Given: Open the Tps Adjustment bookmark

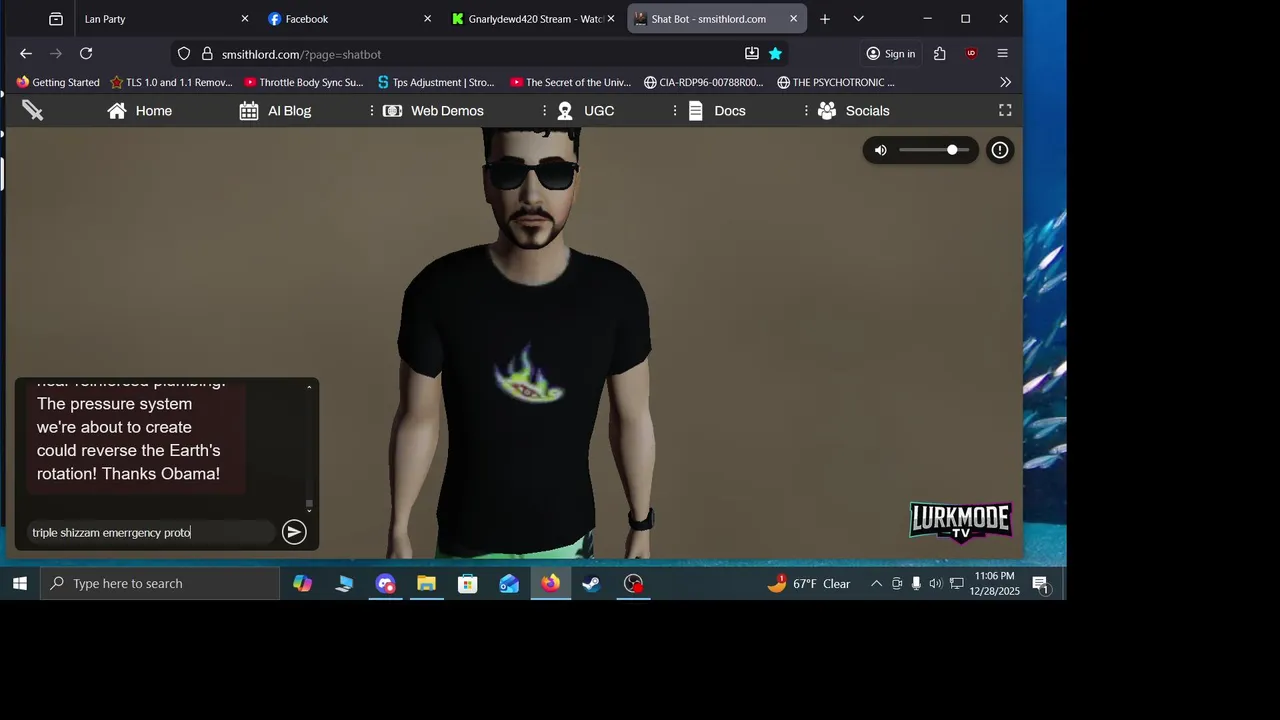Looking at the screenshot, I should (436, 83).
